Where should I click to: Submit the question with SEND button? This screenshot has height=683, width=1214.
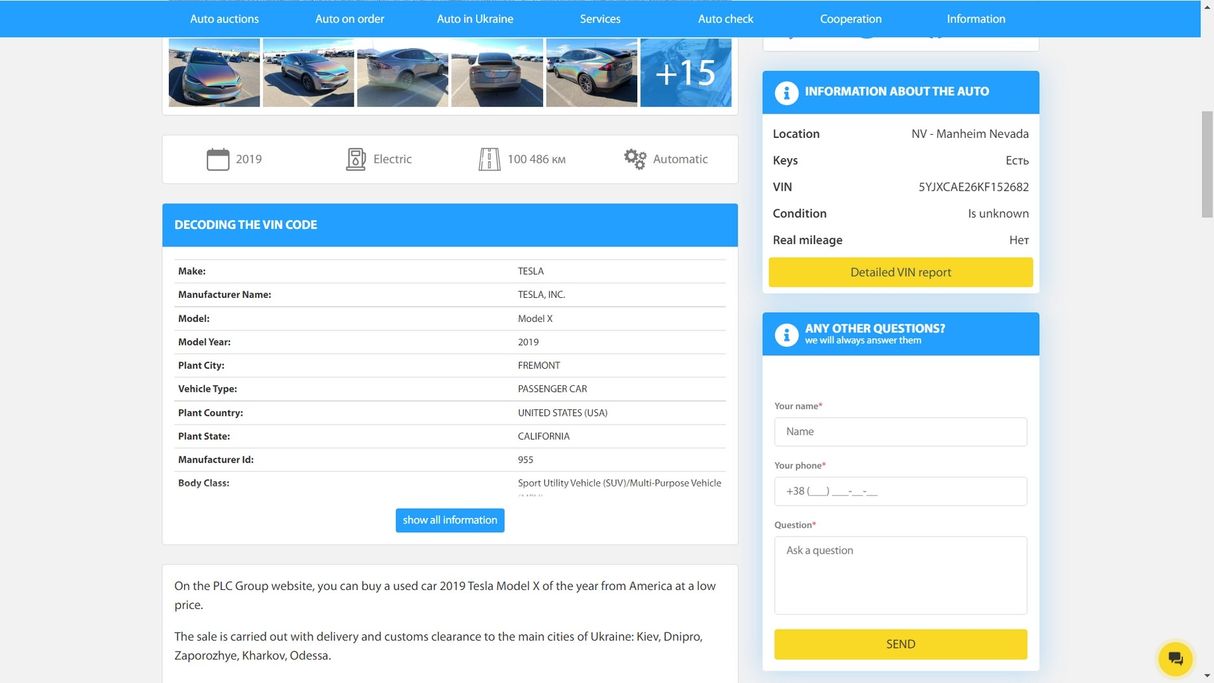click(x=901, y=644)
